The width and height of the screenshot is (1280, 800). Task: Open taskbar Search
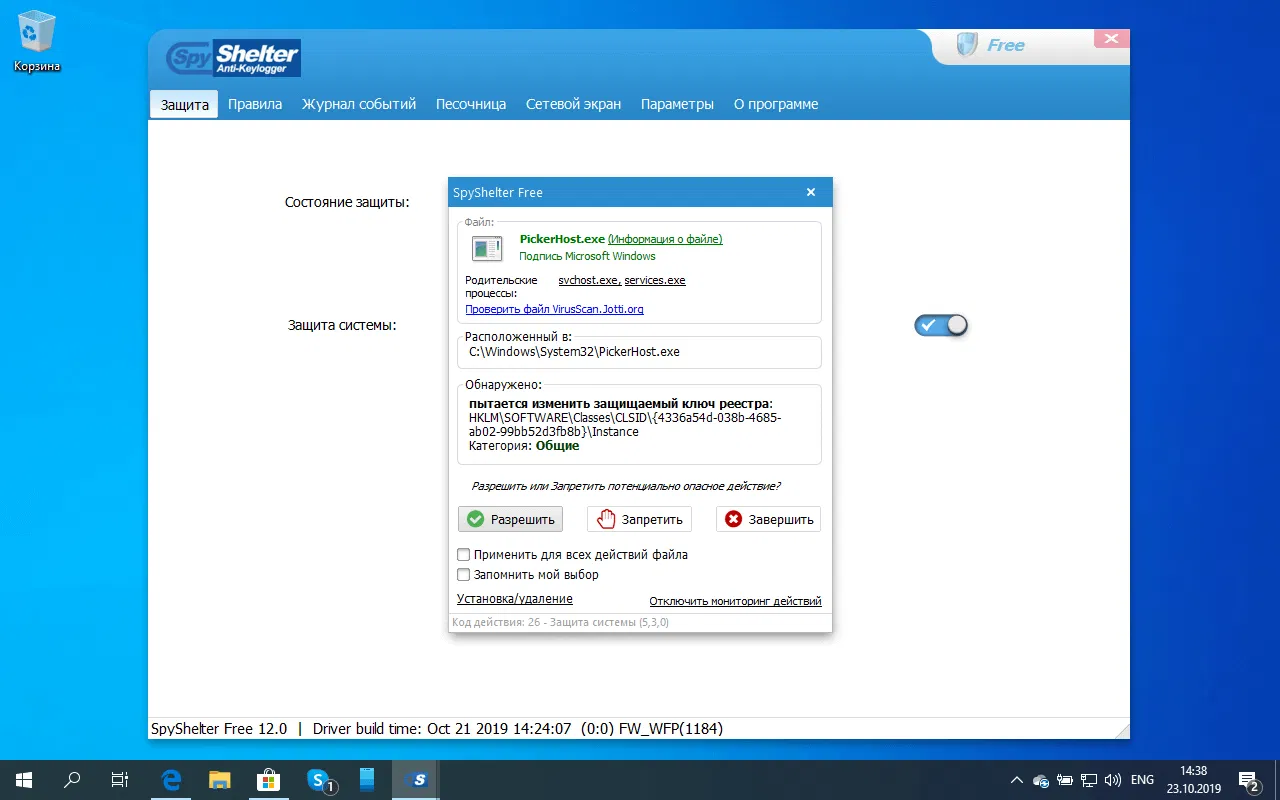[72, 779]
